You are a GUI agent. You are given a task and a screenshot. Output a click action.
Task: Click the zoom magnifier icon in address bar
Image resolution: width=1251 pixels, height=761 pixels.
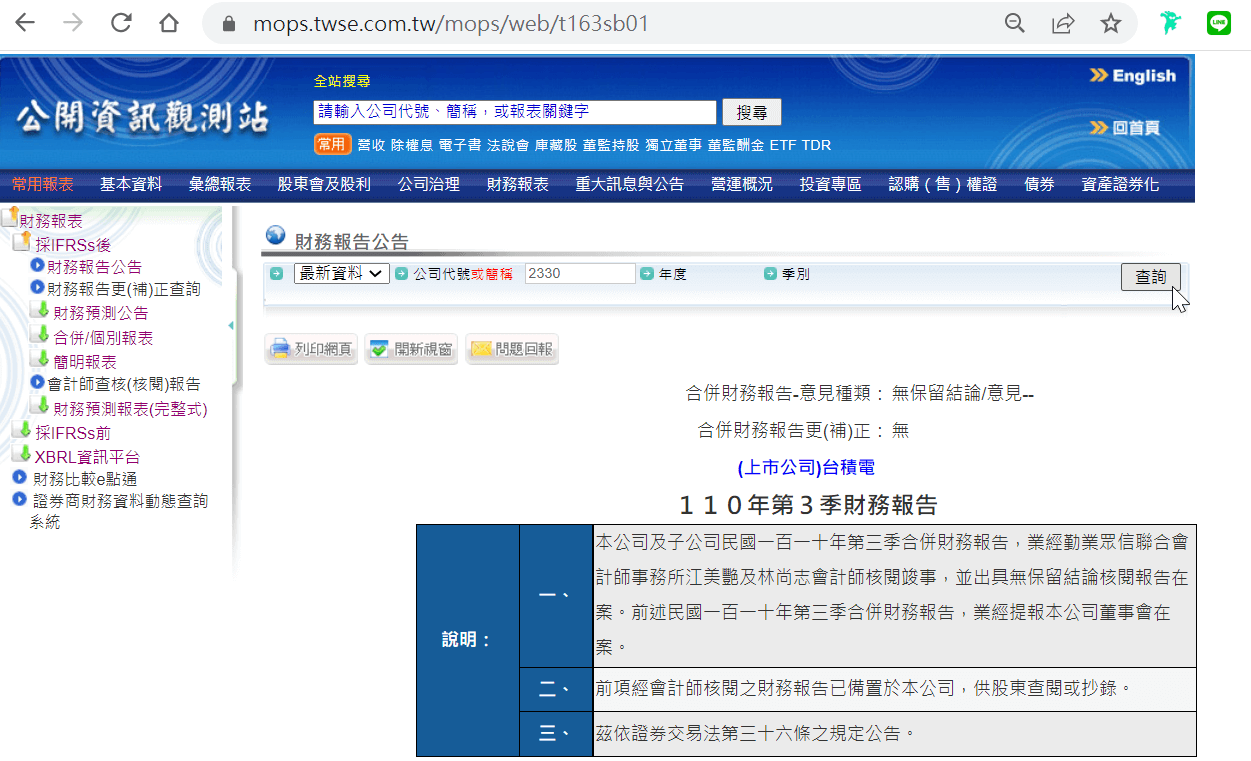point(1015,23)
